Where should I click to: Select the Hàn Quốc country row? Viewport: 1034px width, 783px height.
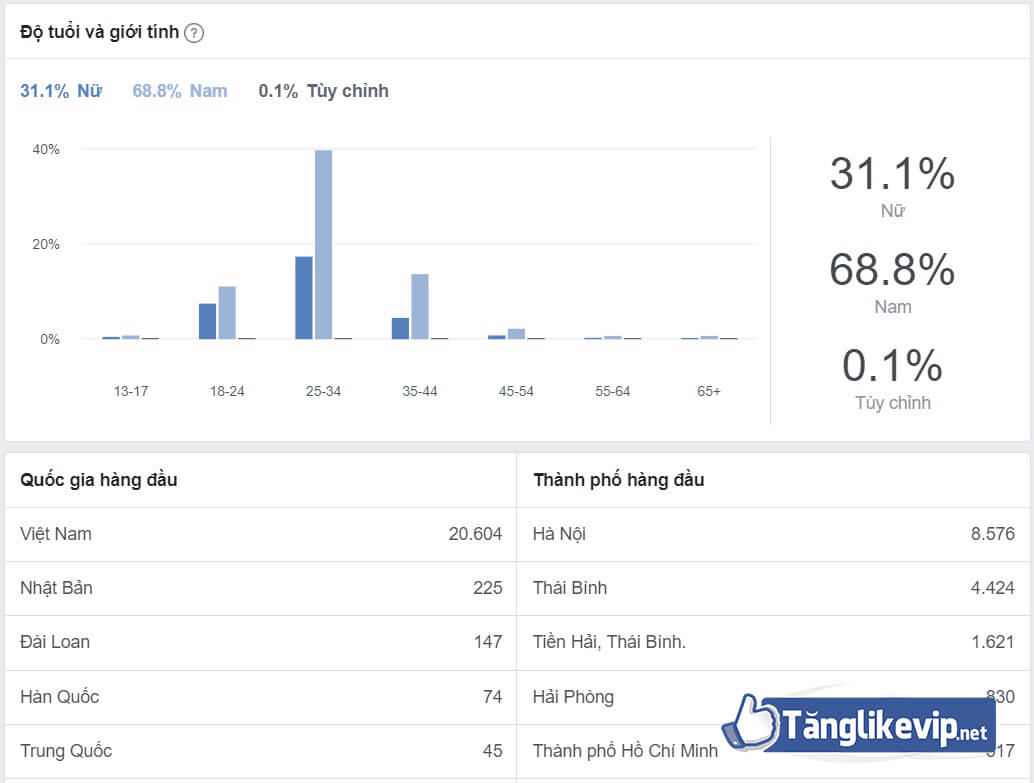coord(260,697)
